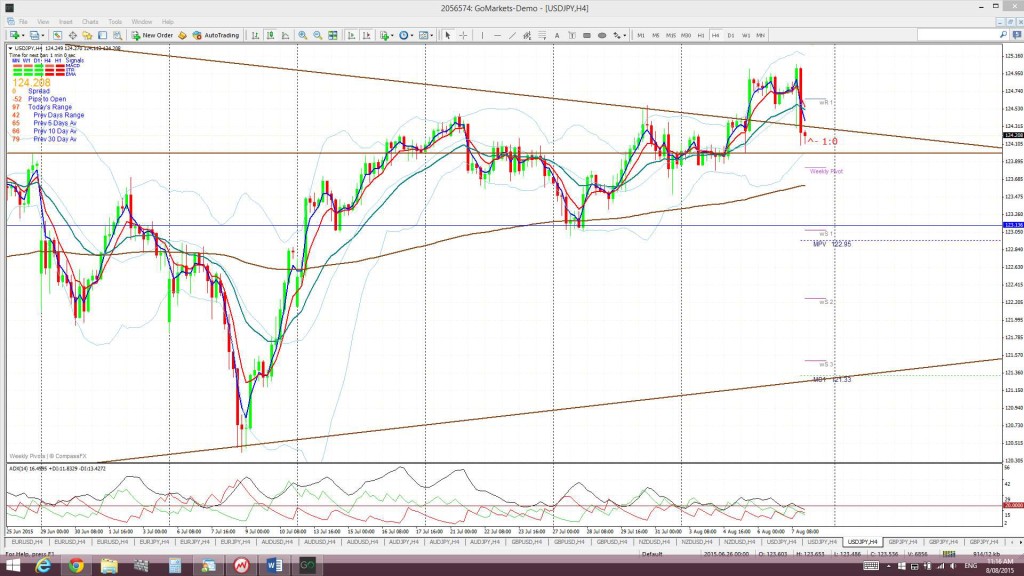Select the vertical line drawing tool
The width and height of the screenshot is (1024, 576).
483,35
